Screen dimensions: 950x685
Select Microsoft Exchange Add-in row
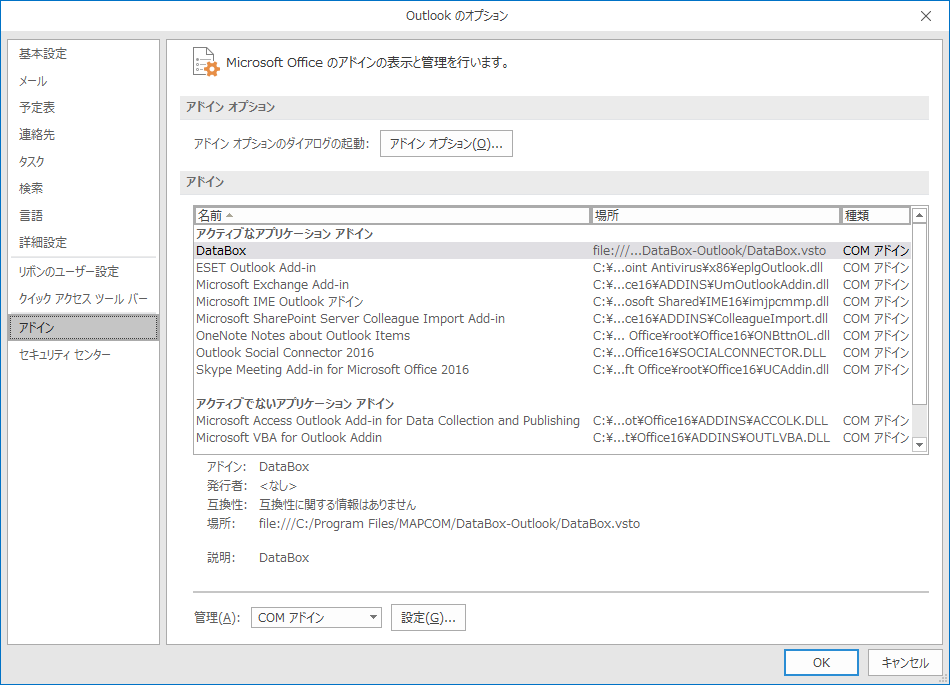coord(552,285)
